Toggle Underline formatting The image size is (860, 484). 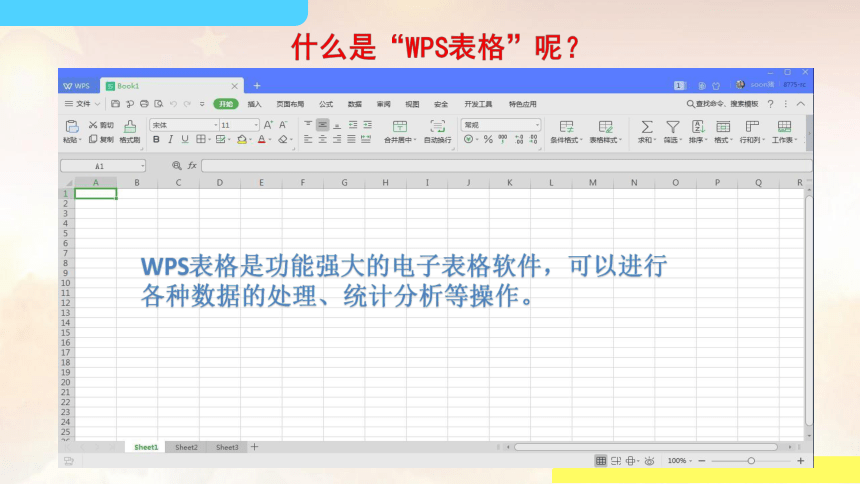(185, 139)
